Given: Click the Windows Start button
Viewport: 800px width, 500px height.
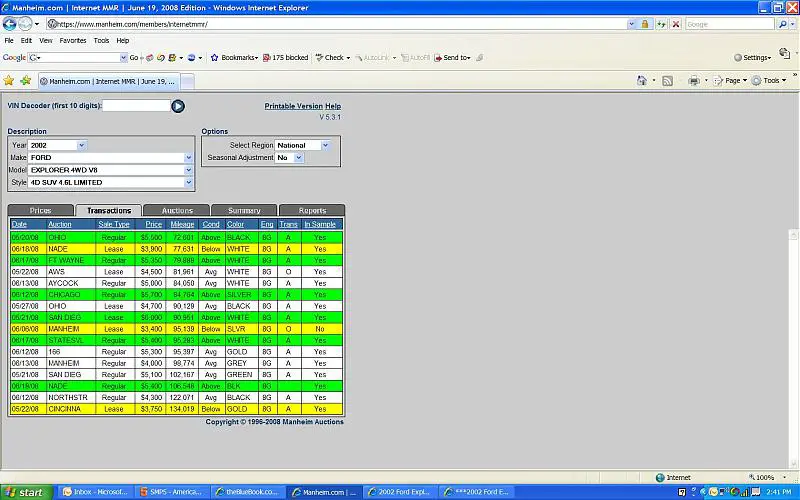Looking at the screenshot, I should click(27, 492).
